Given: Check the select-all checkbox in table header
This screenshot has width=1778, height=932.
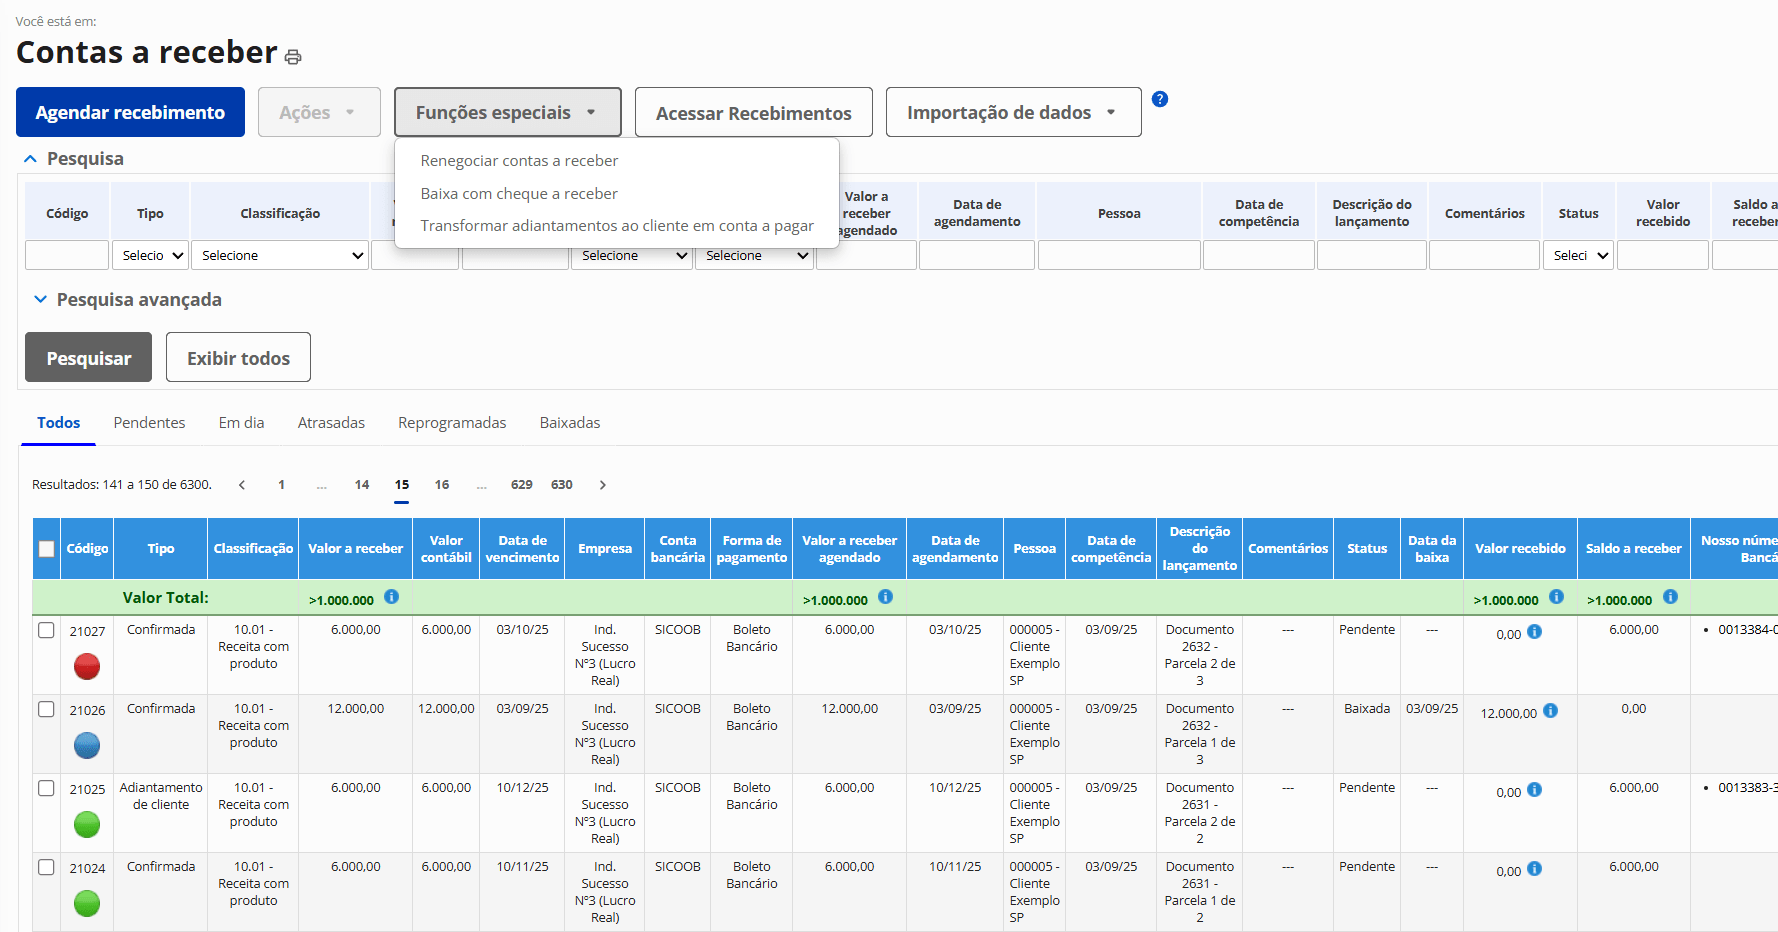Looking at the screenshot, I should click(x=46, y=548).
